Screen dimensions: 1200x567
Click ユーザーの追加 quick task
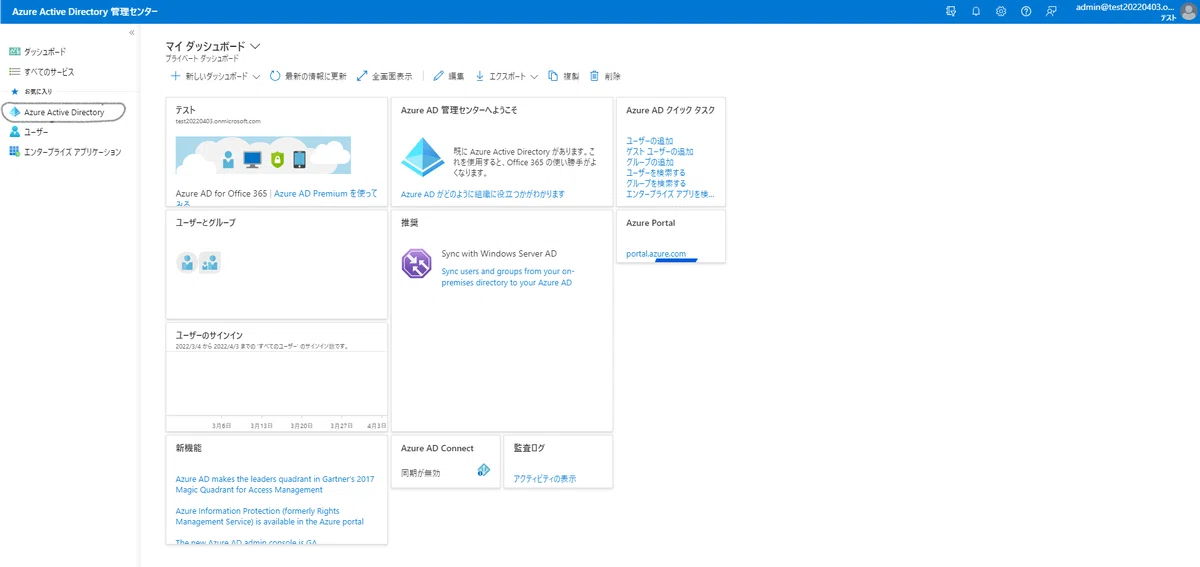point(649,141)
